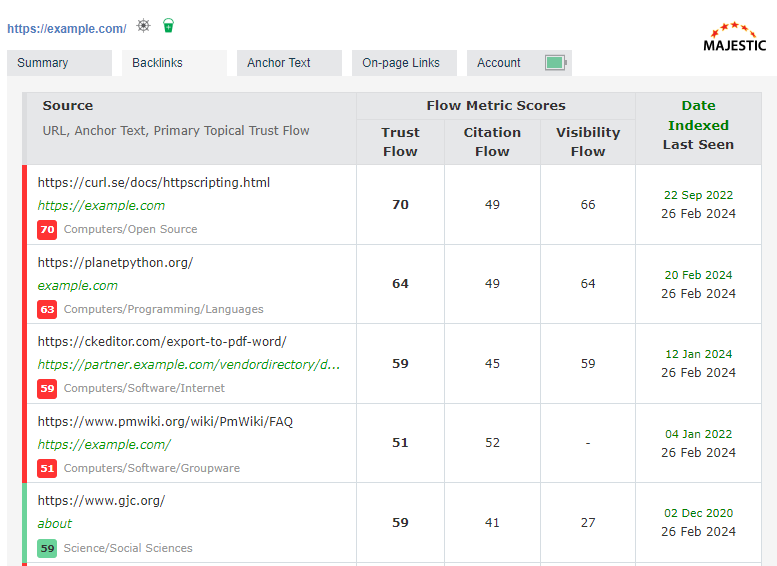Sort by Trust Flow column header
The height and width of the screenshot is (566, 777).
click(x=400, y=142)
